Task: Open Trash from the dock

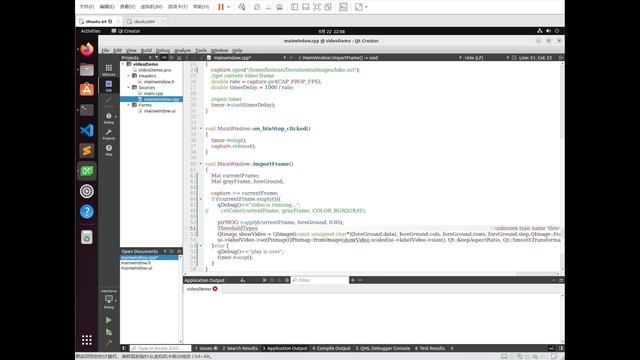Action: point(87,237)
